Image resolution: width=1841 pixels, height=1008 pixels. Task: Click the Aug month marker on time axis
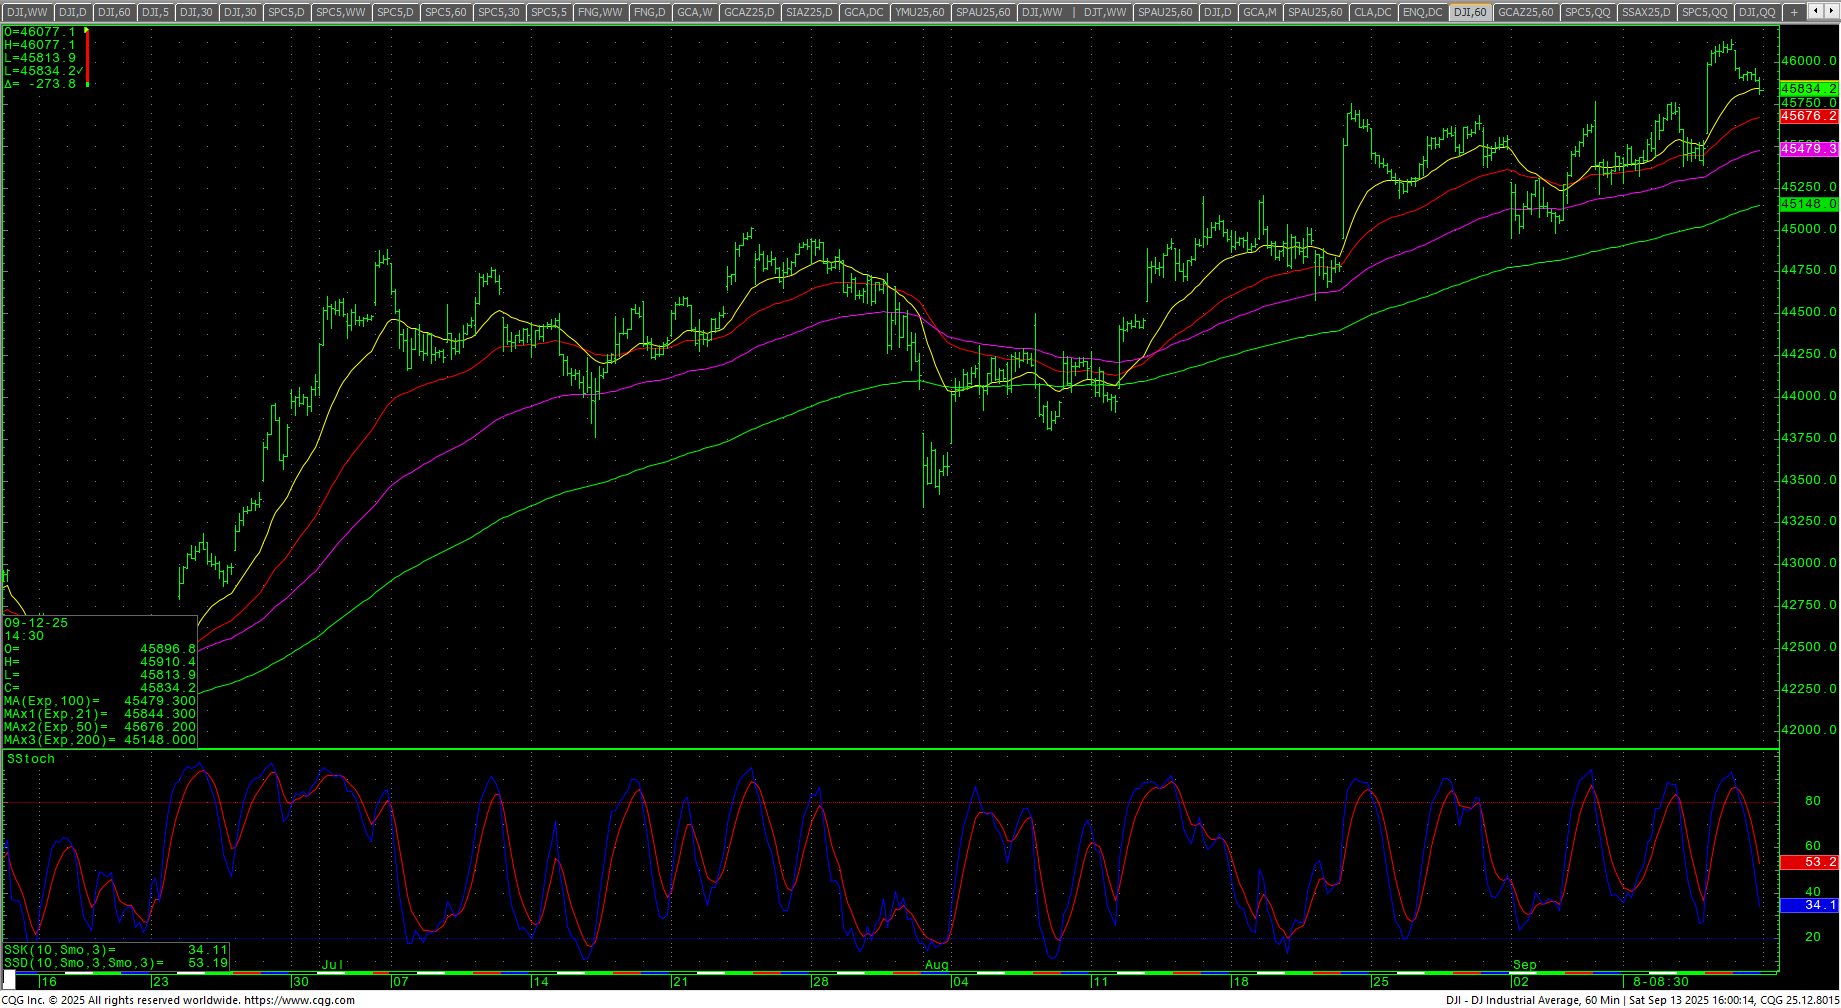(x=936, y=965)
